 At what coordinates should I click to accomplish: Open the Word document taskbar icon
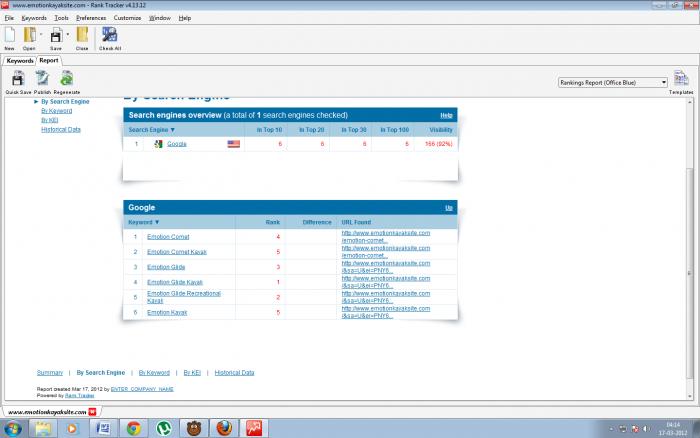[x=103, y=429]
